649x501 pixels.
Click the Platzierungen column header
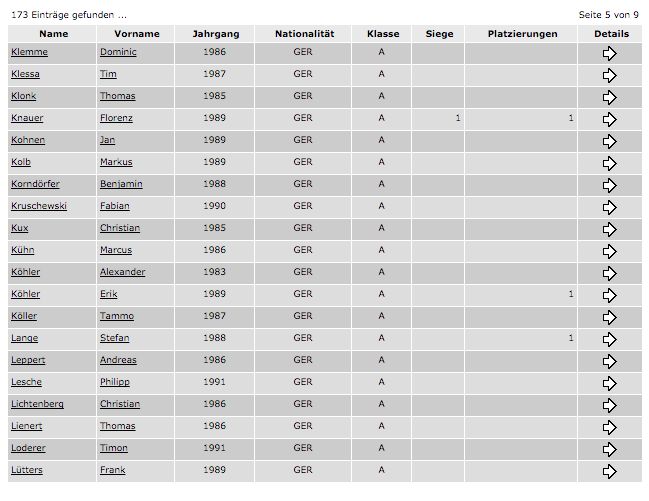click(522, 34)
